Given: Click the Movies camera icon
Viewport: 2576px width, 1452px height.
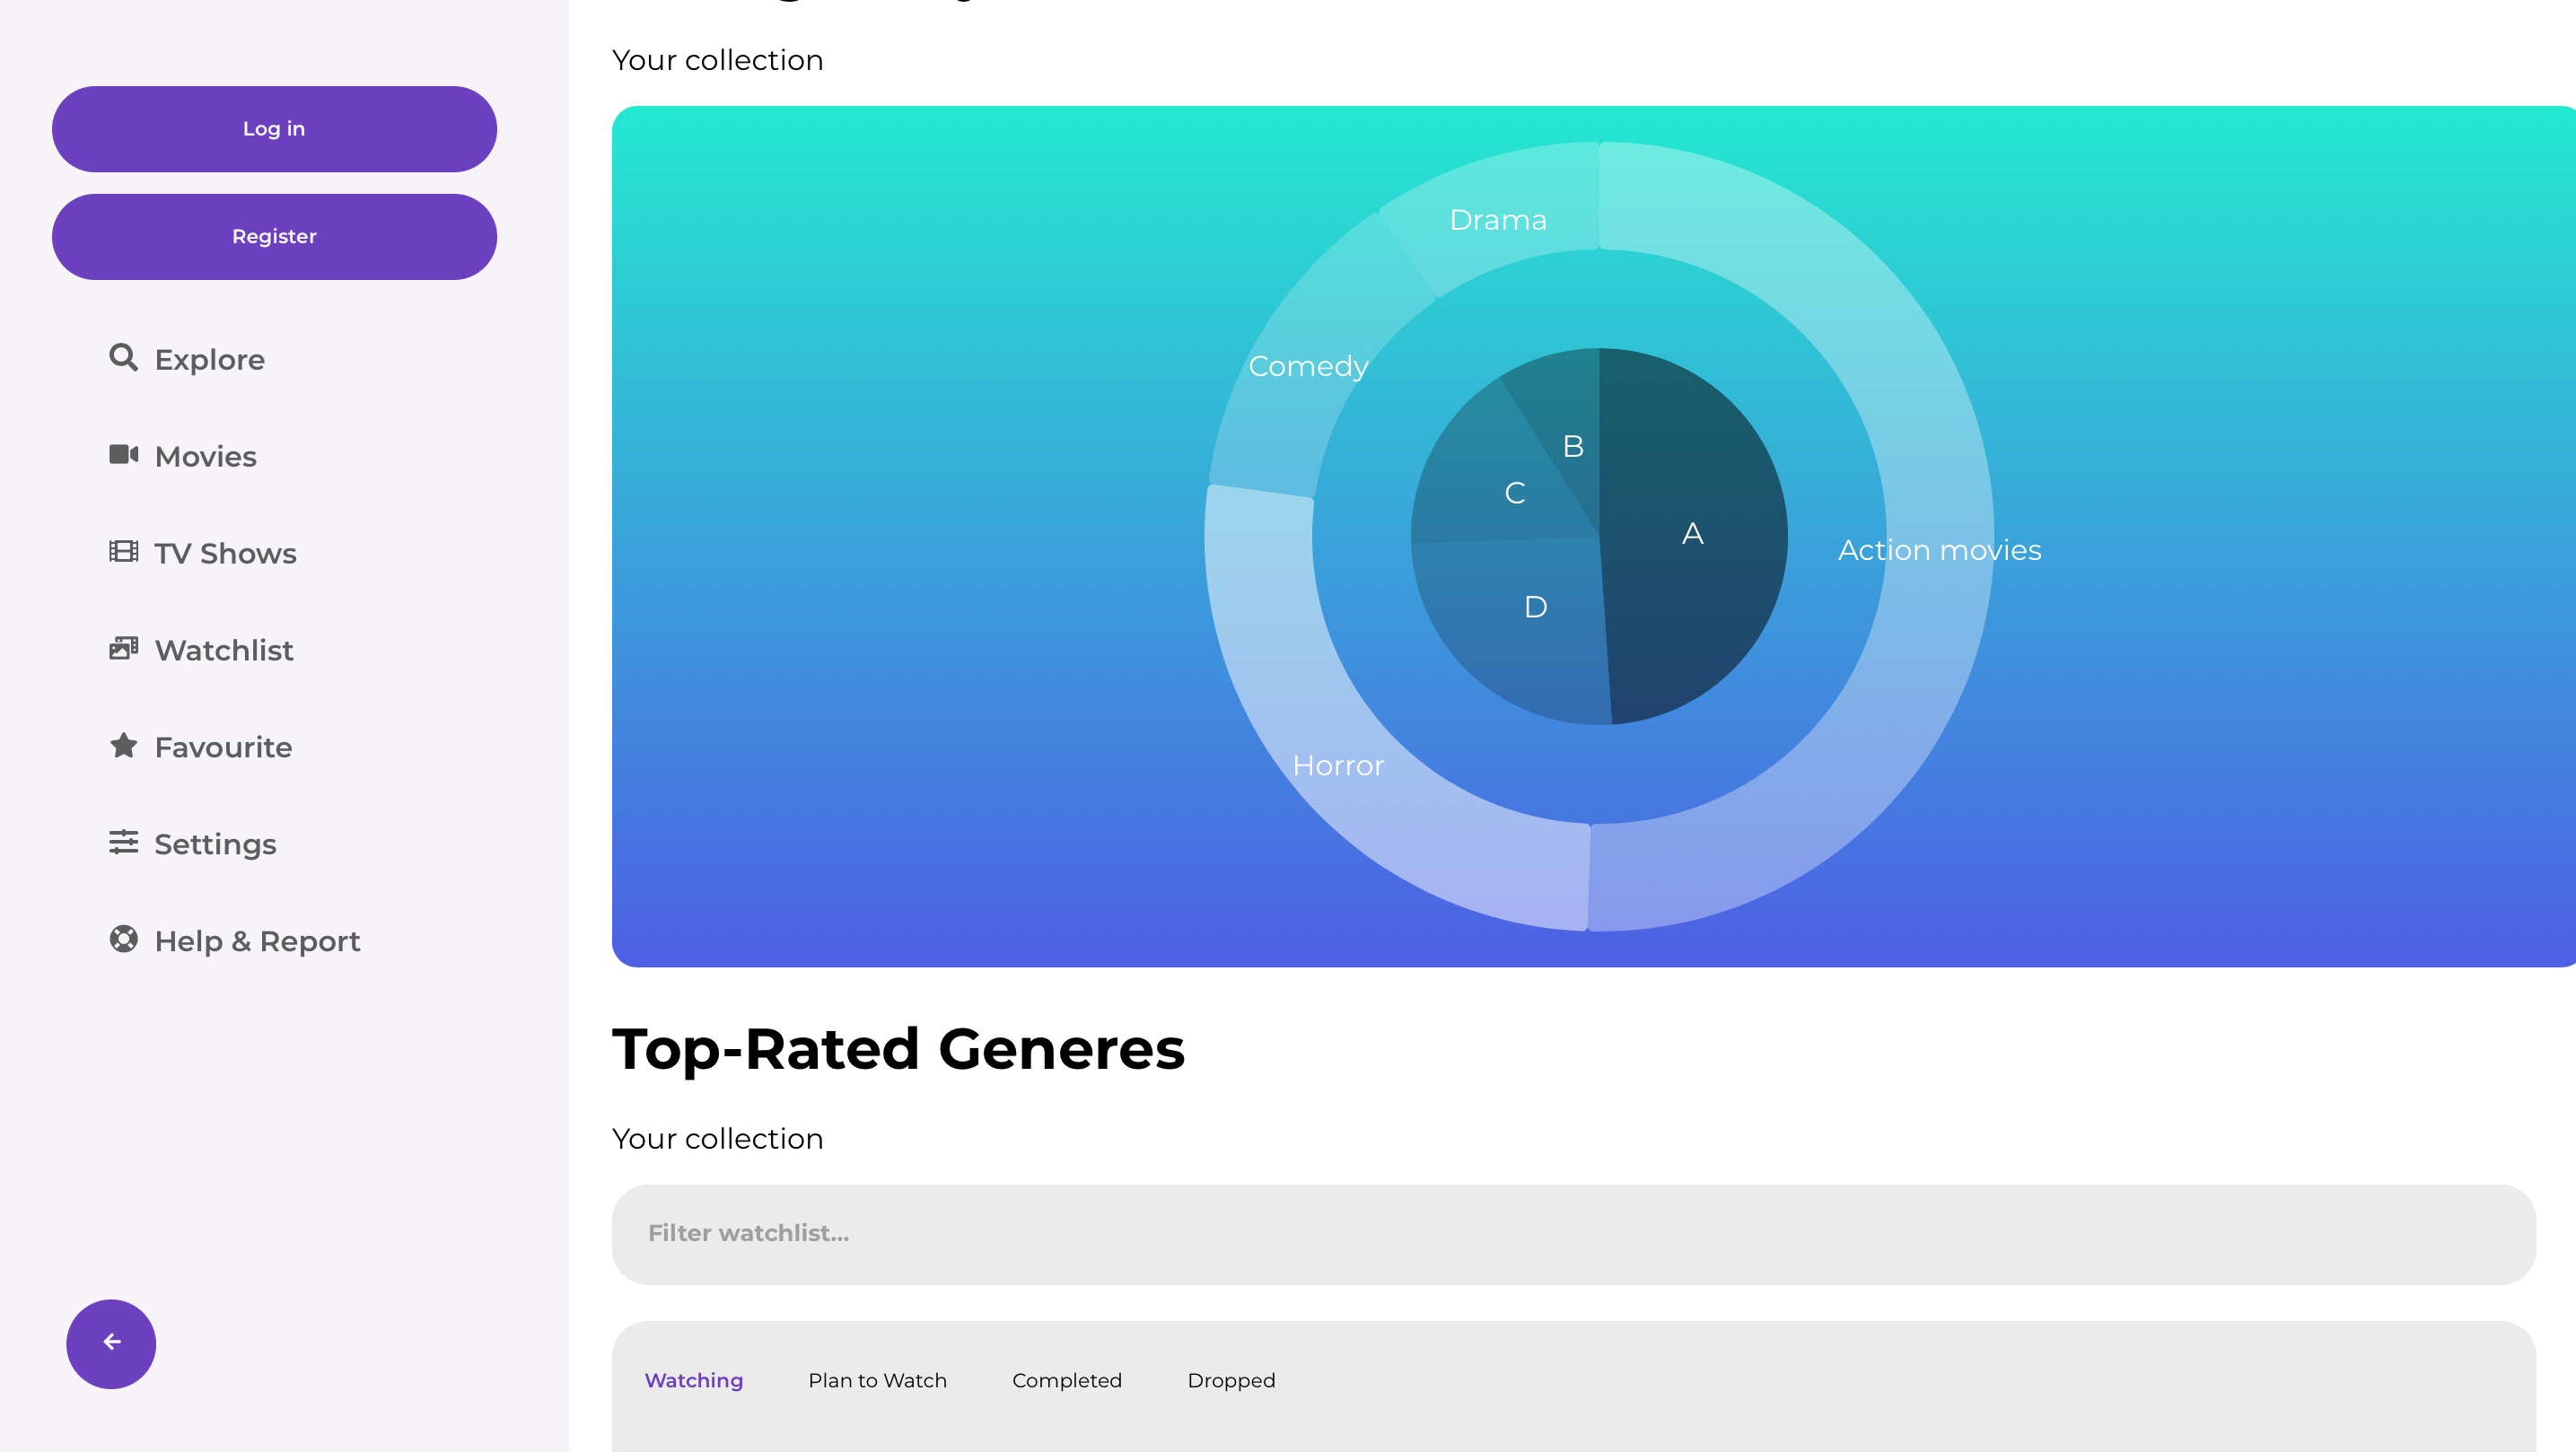Looking at the screenshot, I should [x=123, y=454].
